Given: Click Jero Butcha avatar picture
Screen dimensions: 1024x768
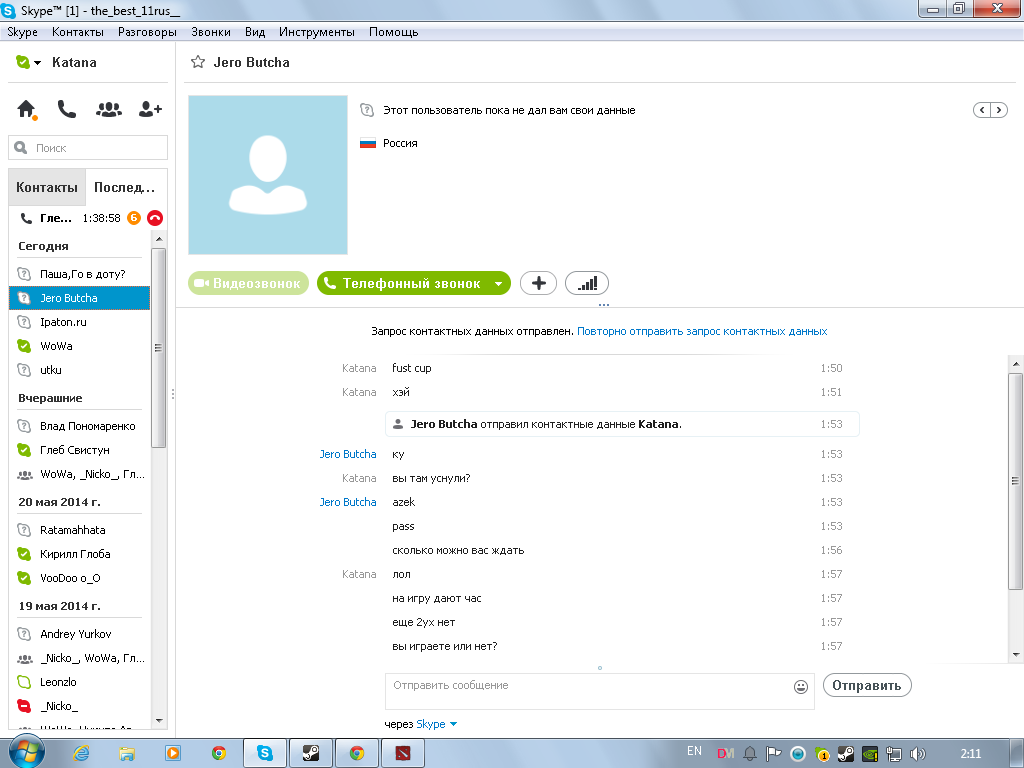Looking at the screenshot, I should (268, 175).
